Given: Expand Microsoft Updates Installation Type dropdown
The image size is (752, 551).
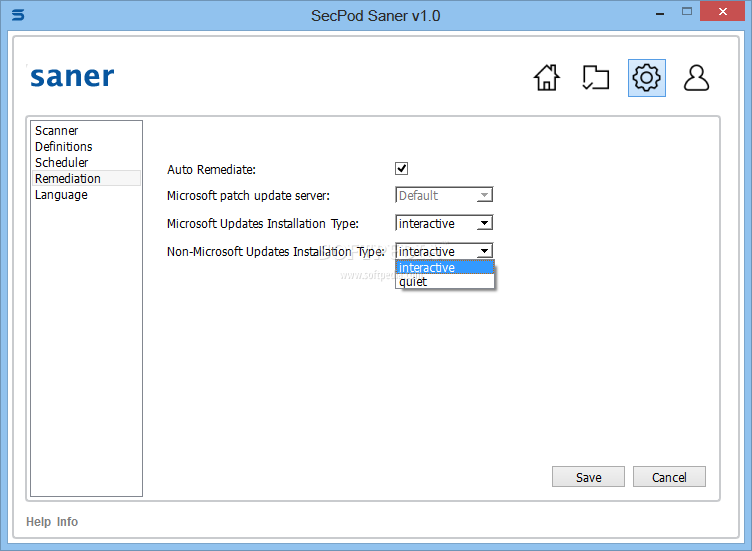Looking at the screenshot, I should (x=444, y=223).
